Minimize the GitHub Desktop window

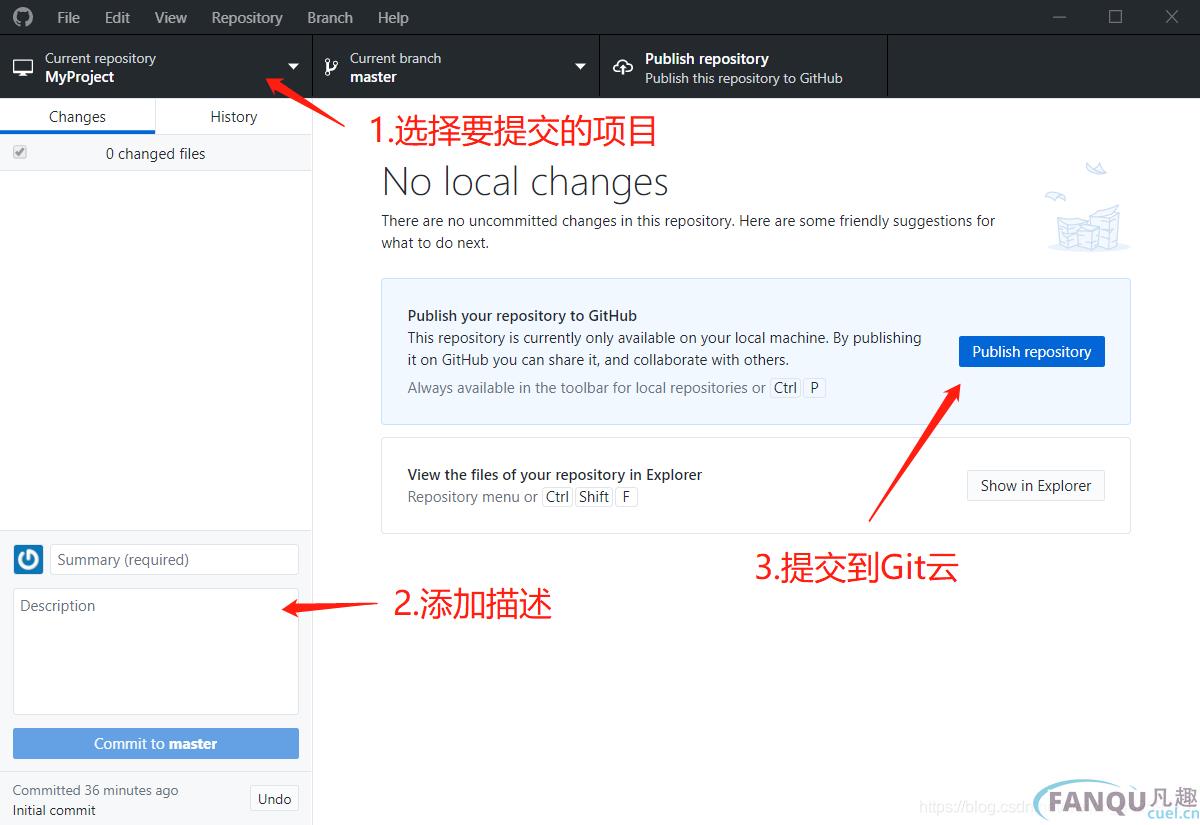coord(1059,17)
